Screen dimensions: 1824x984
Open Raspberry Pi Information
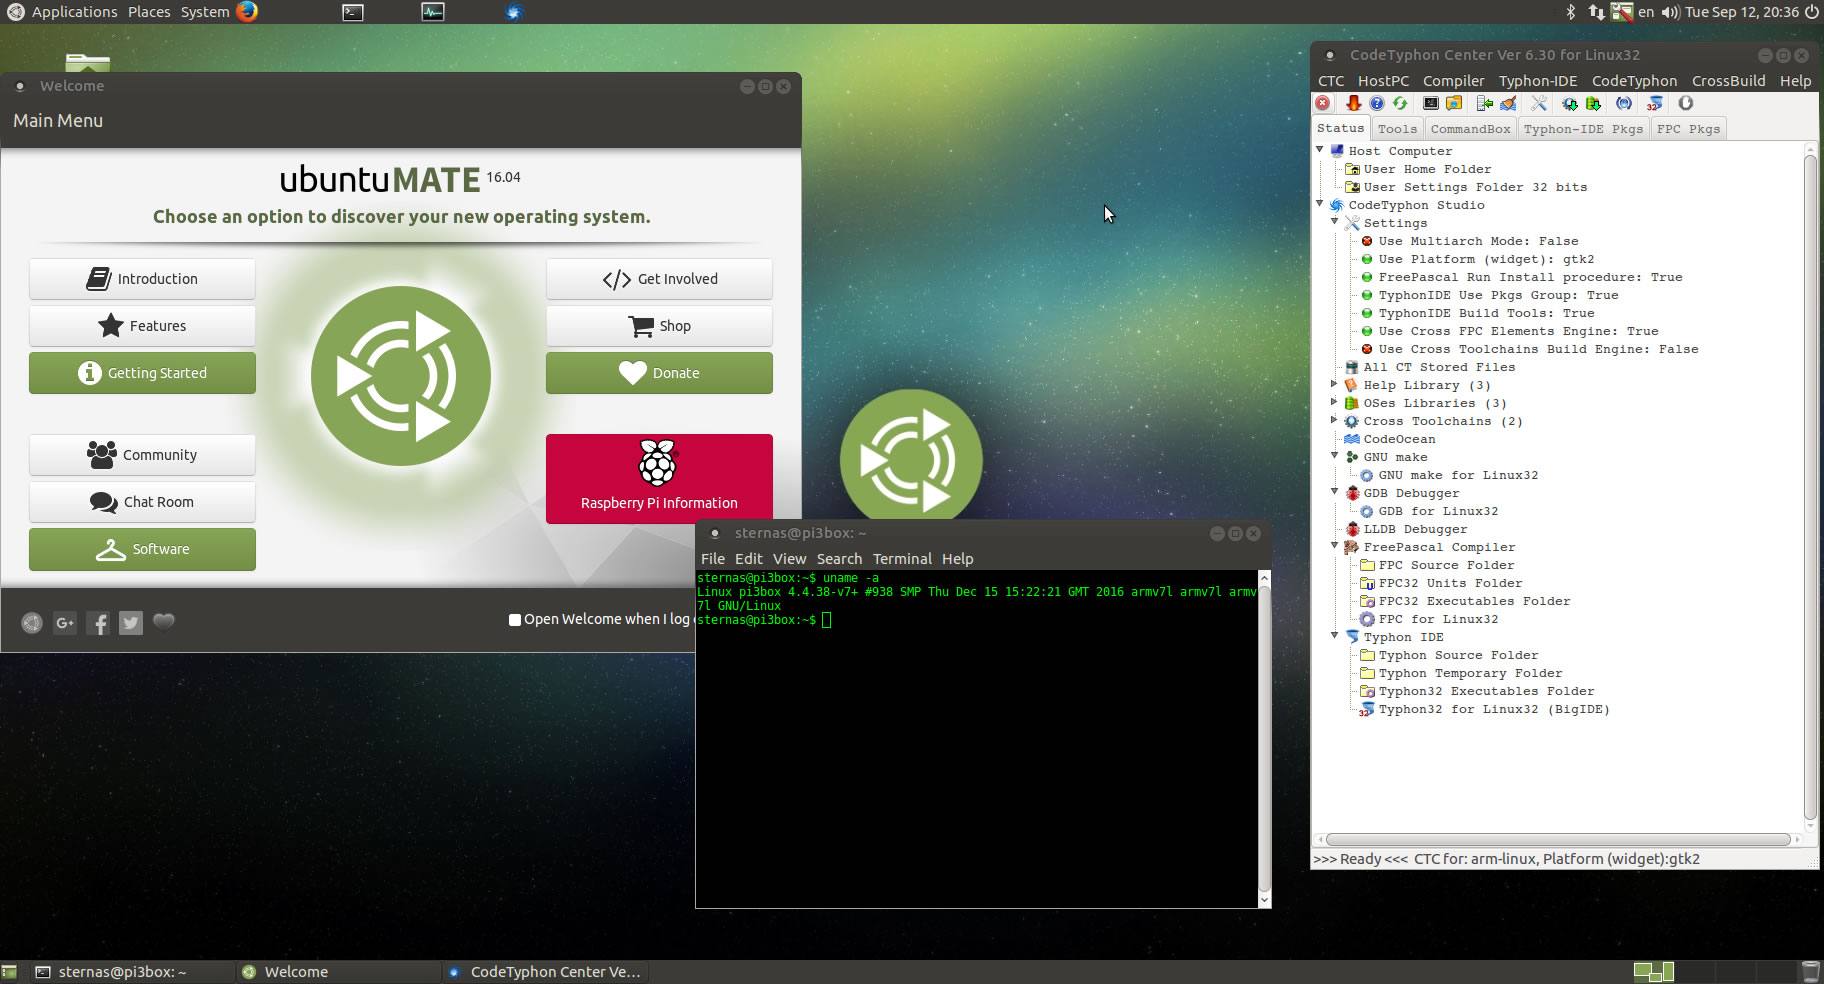point(659,479)
